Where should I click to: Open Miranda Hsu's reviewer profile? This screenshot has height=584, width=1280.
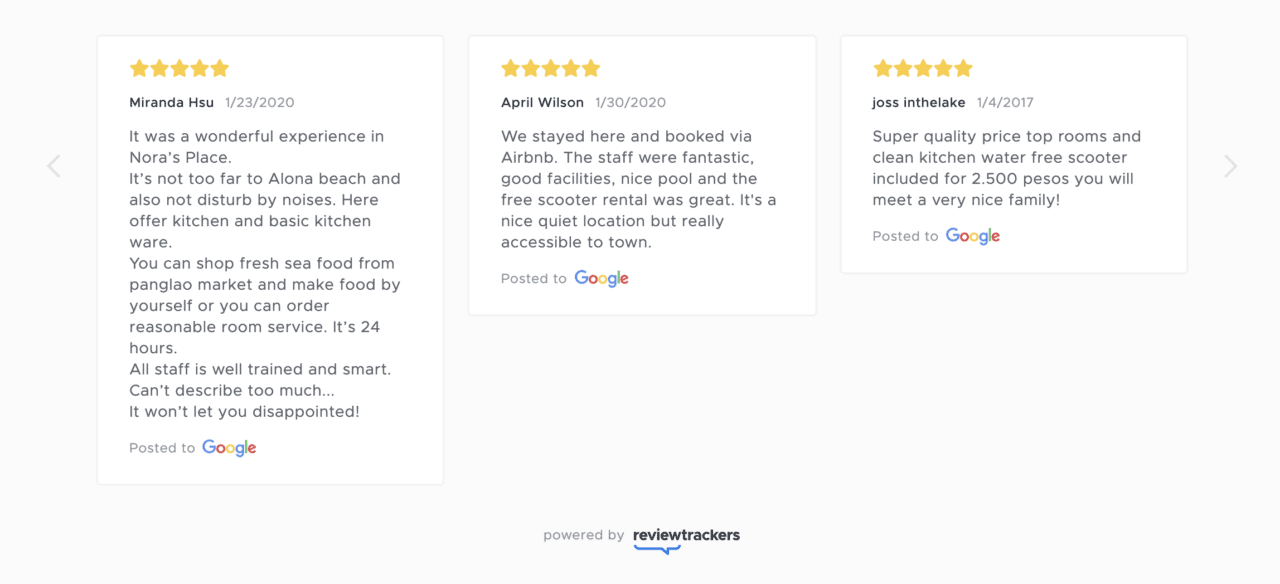click(x=171, y=102)
